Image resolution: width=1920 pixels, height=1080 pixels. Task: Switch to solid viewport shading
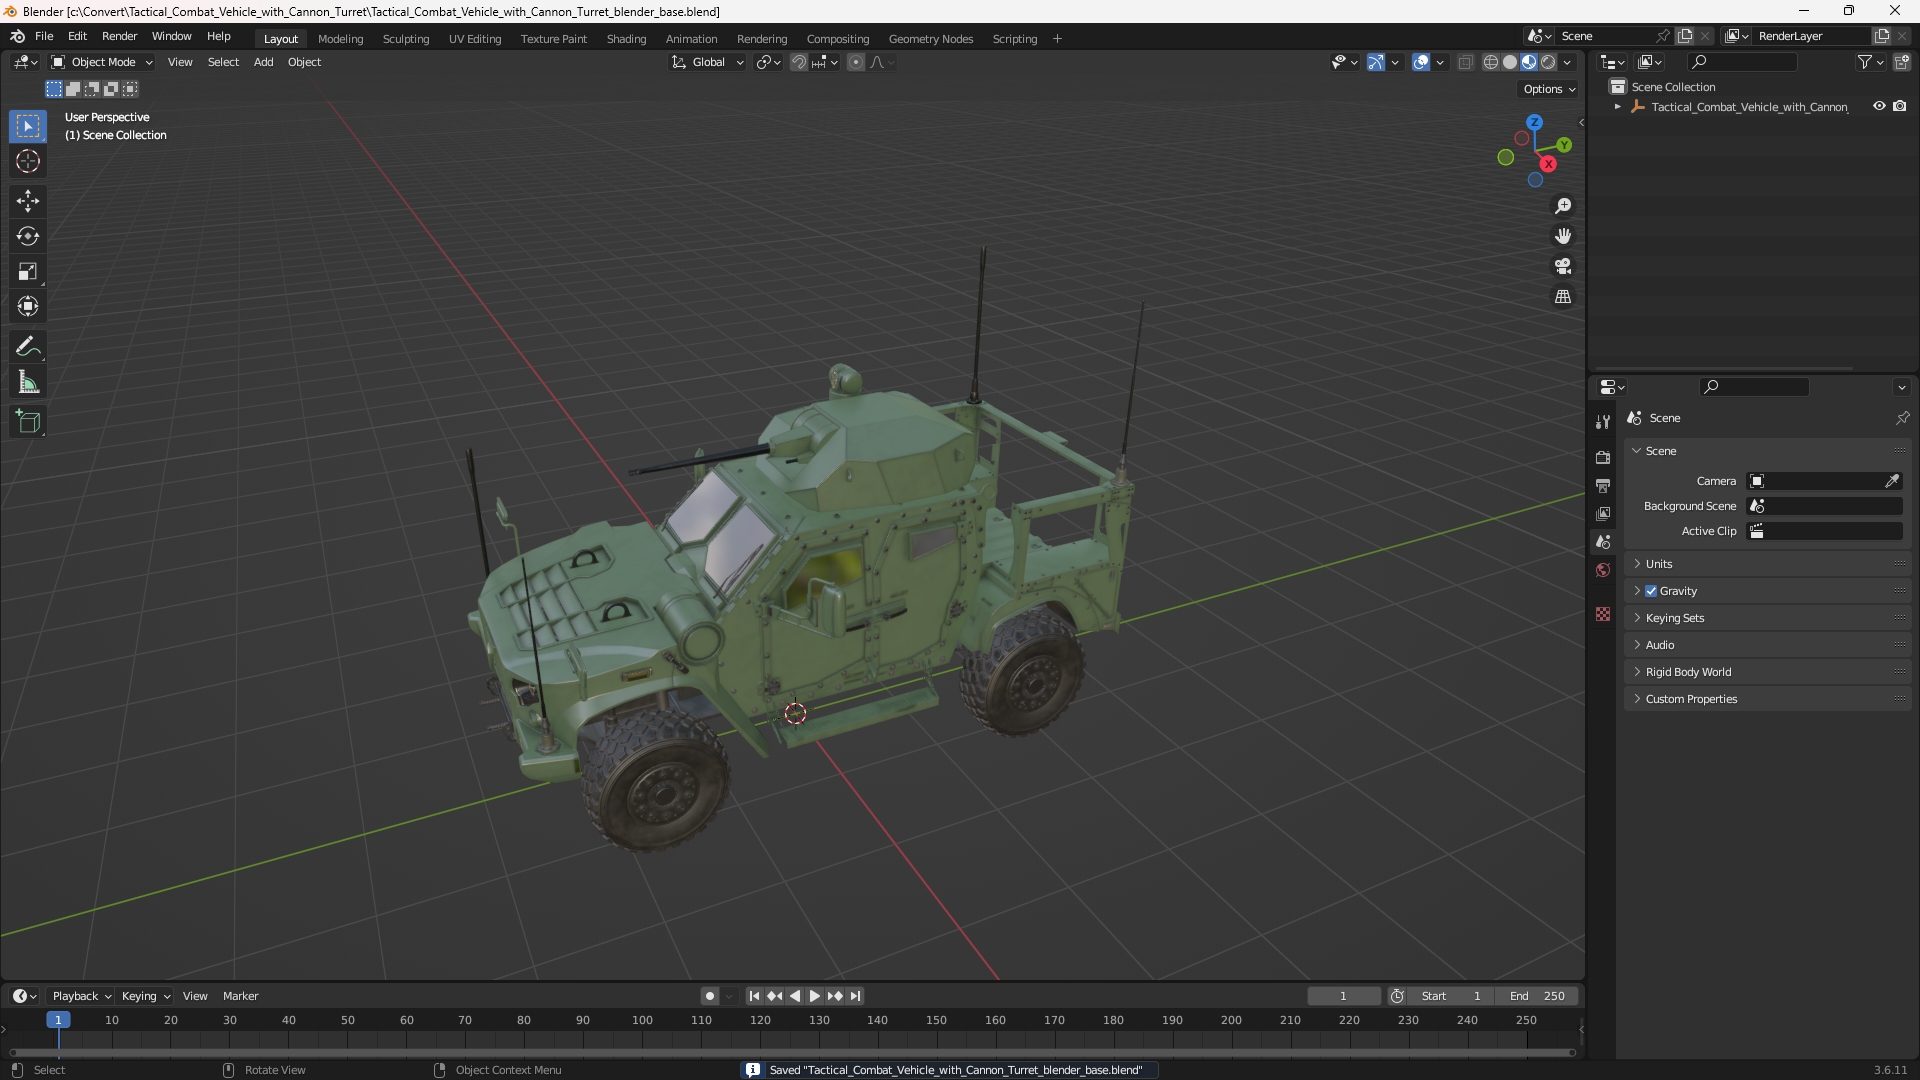(x=1510, y=62)
